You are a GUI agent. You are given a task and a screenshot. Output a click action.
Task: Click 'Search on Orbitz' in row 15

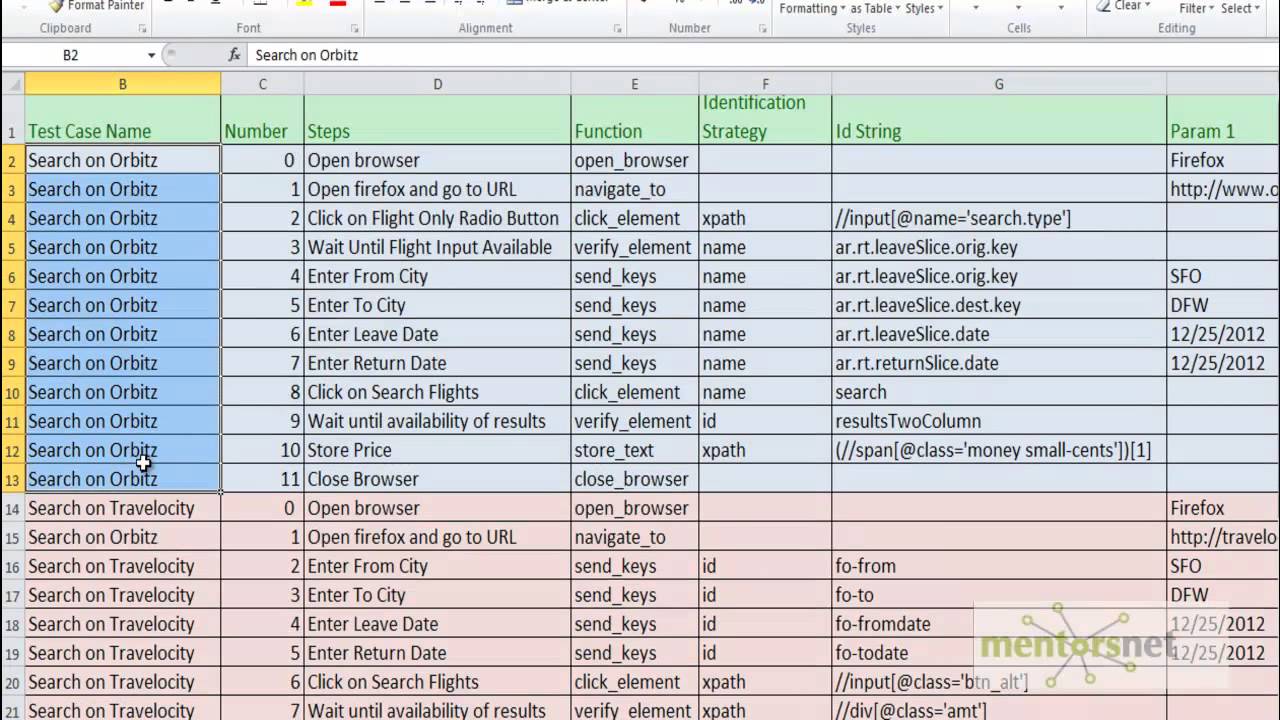123,537
